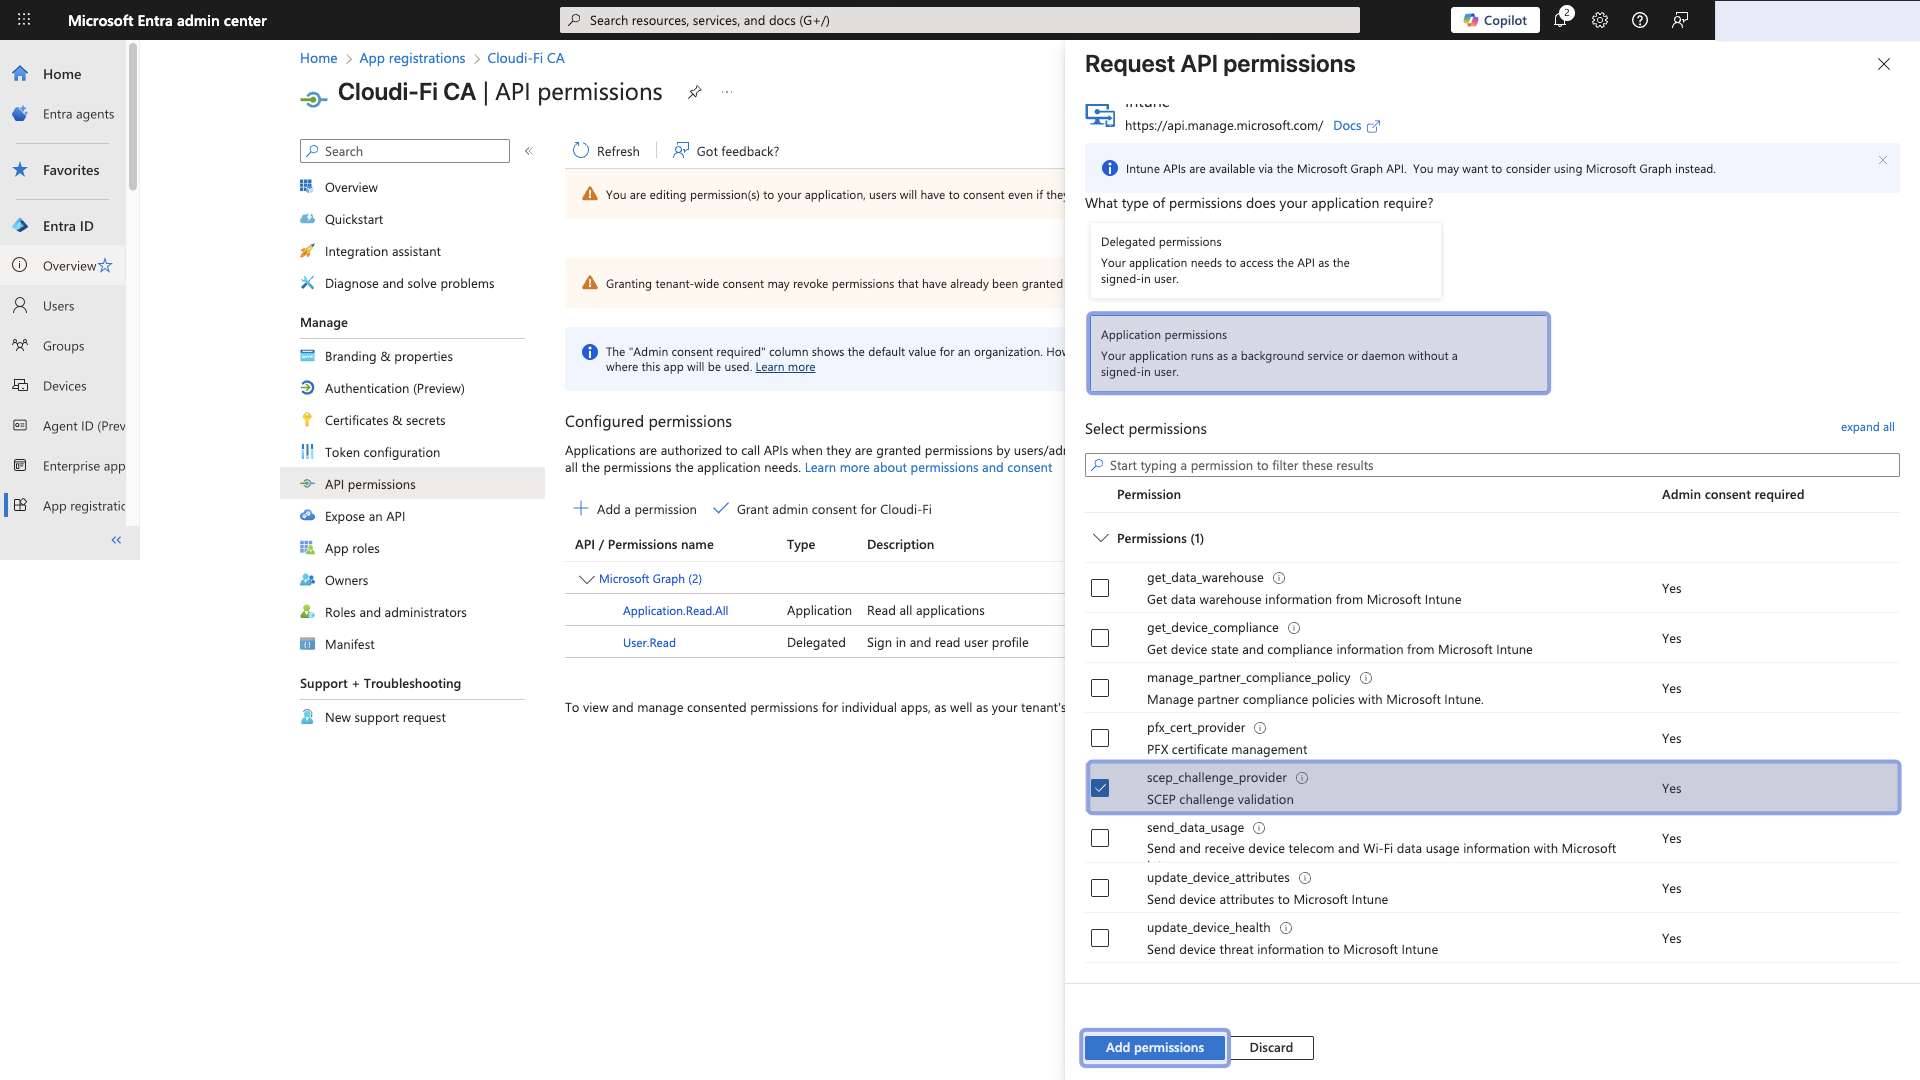The width and height of the screenshot is (1920, 1080).
Task: Open the Copilot assistant
Action: (1494, 20)
